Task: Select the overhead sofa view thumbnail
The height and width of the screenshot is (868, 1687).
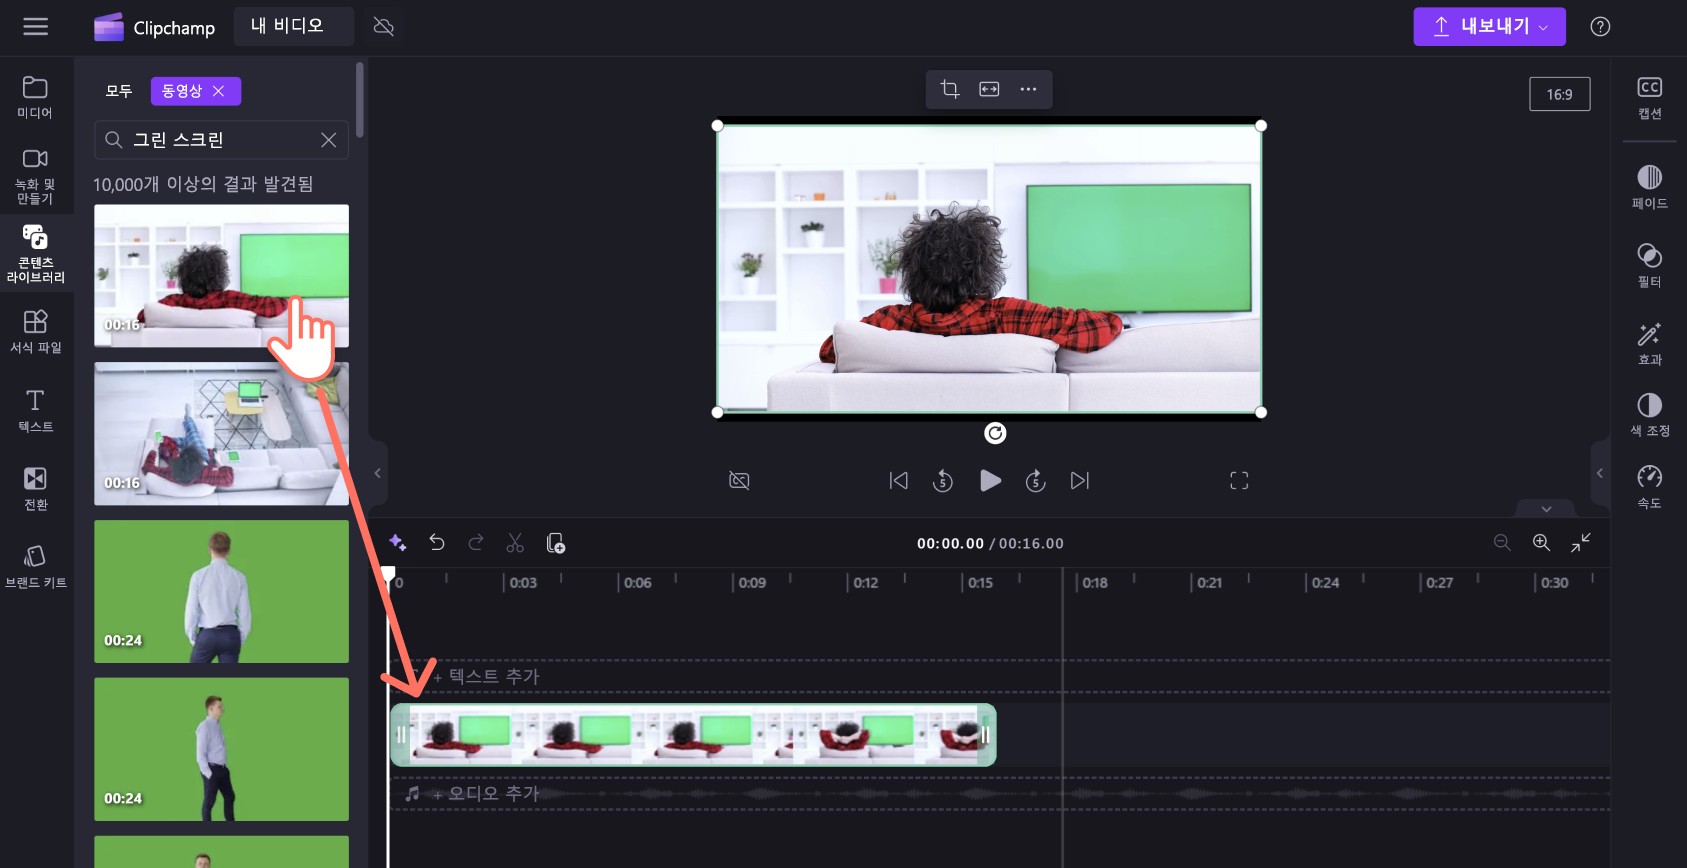Action: coord(221,433)
